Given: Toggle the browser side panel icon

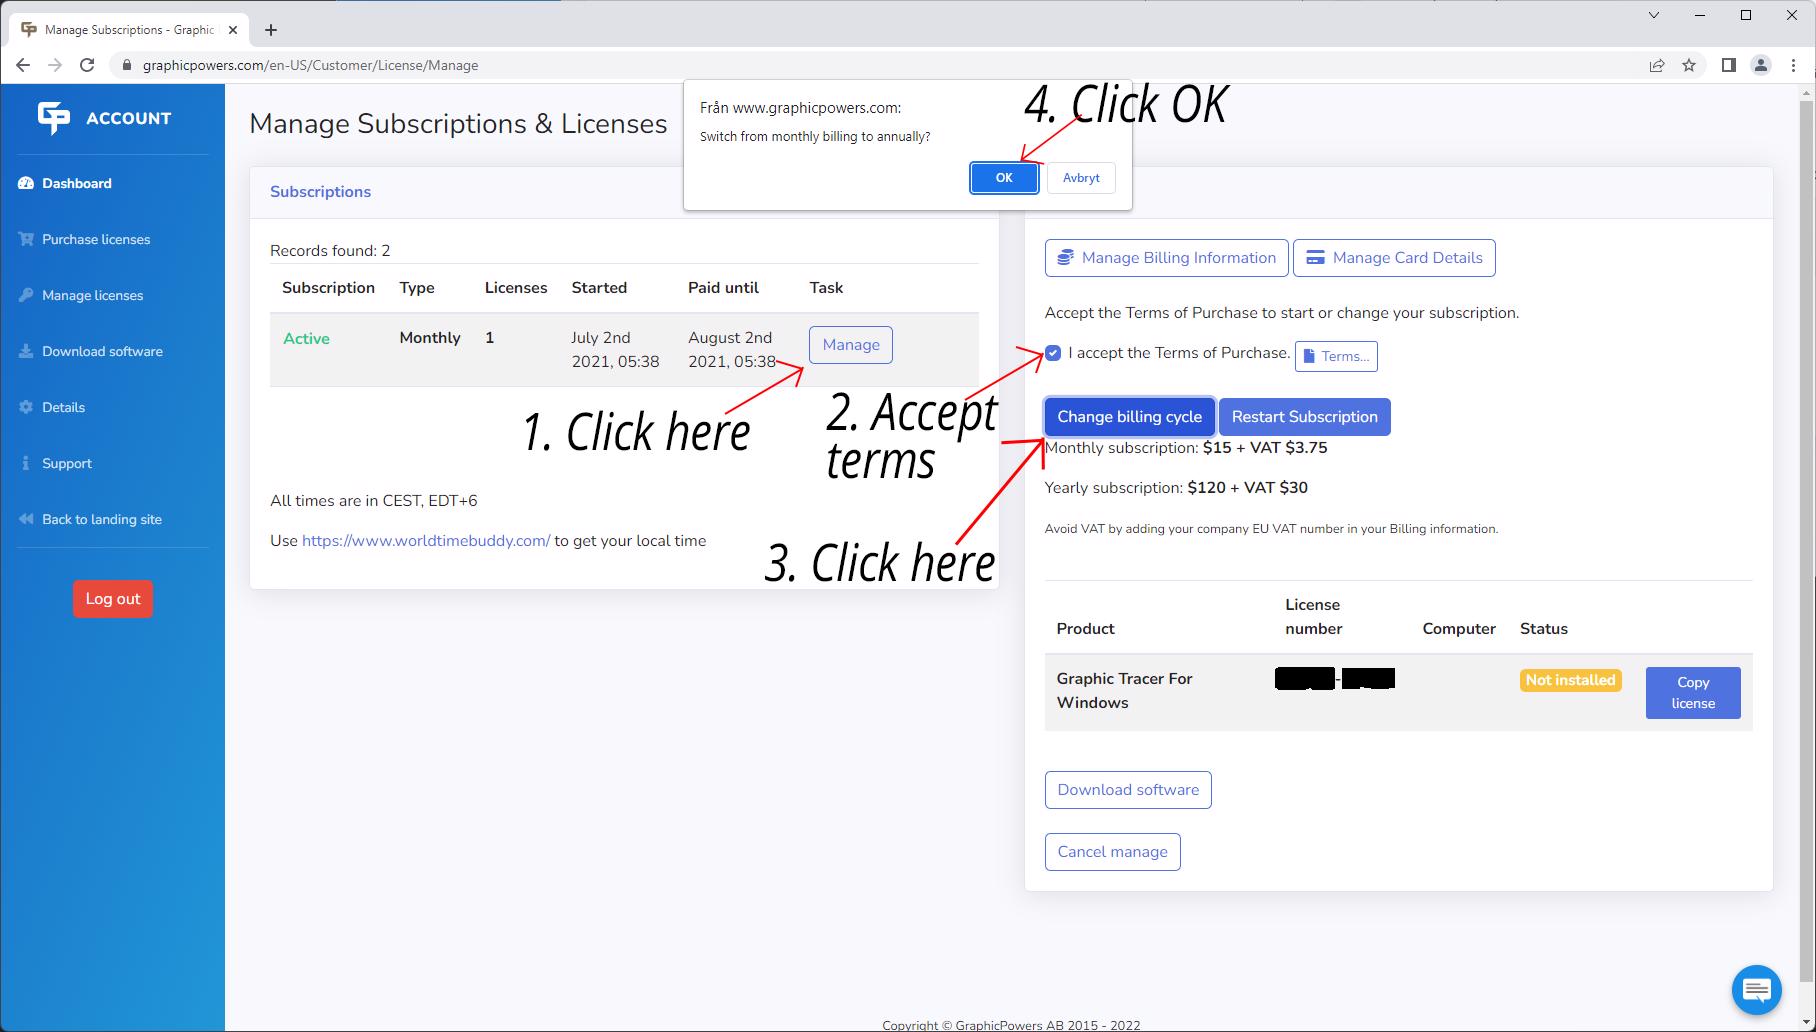Looking at the screenshot, I should pyautogui.click(x=1728, y=65).
